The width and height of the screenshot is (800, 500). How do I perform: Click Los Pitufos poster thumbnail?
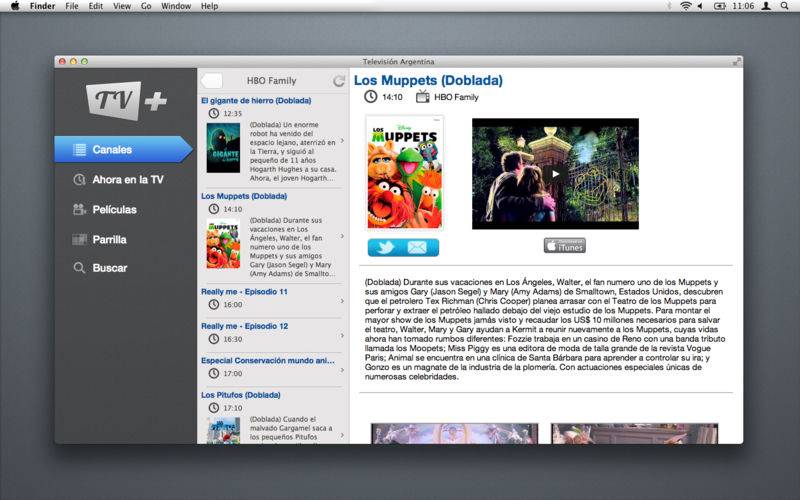pyautogui.click(x=223, y=431)
